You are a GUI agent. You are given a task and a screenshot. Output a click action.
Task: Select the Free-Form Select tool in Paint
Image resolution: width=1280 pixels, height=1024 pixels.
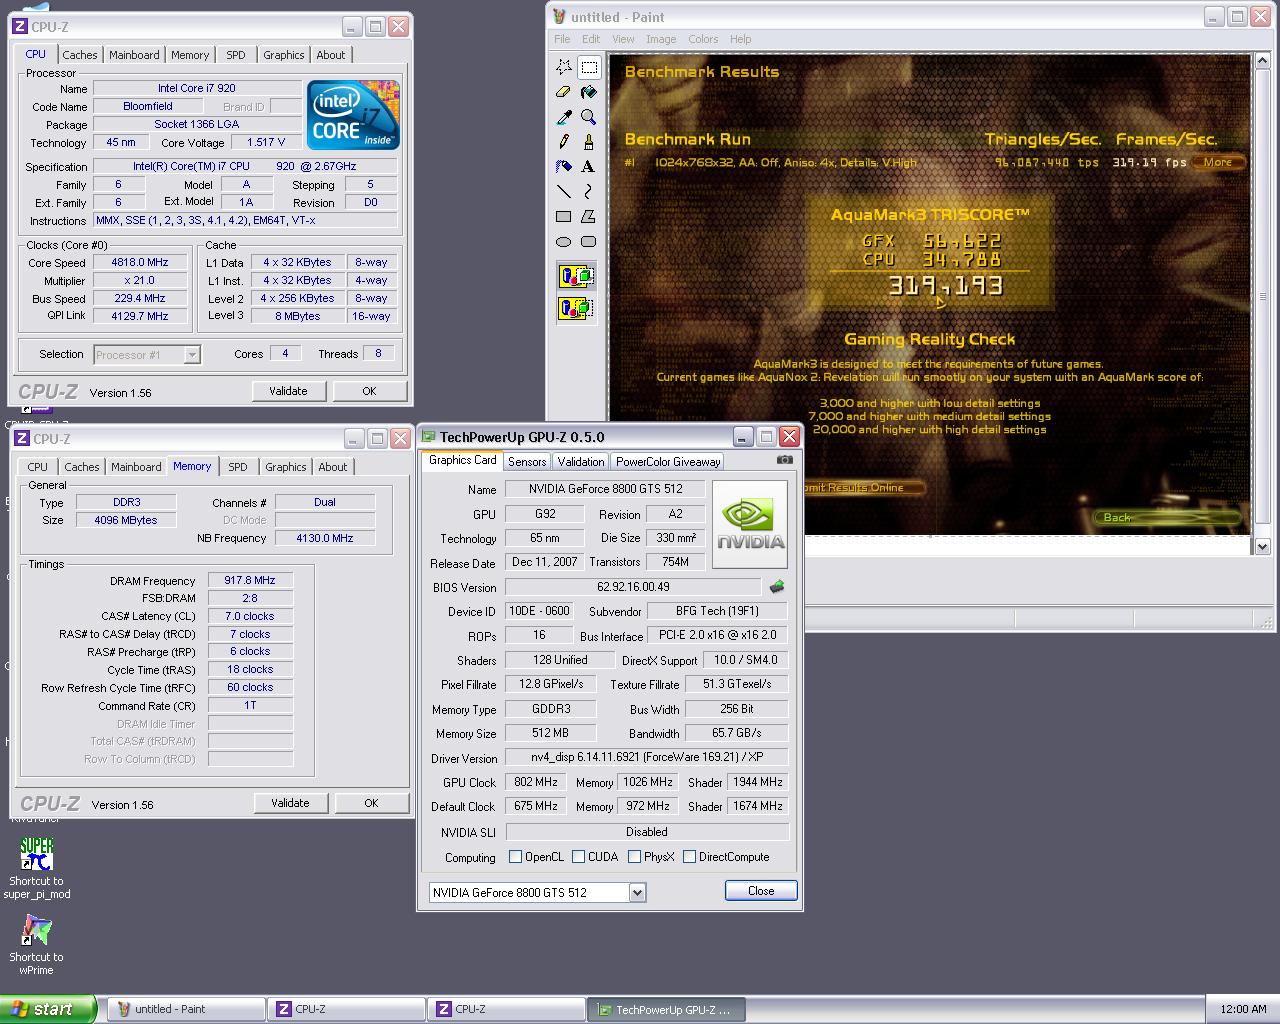pos(564,67)
